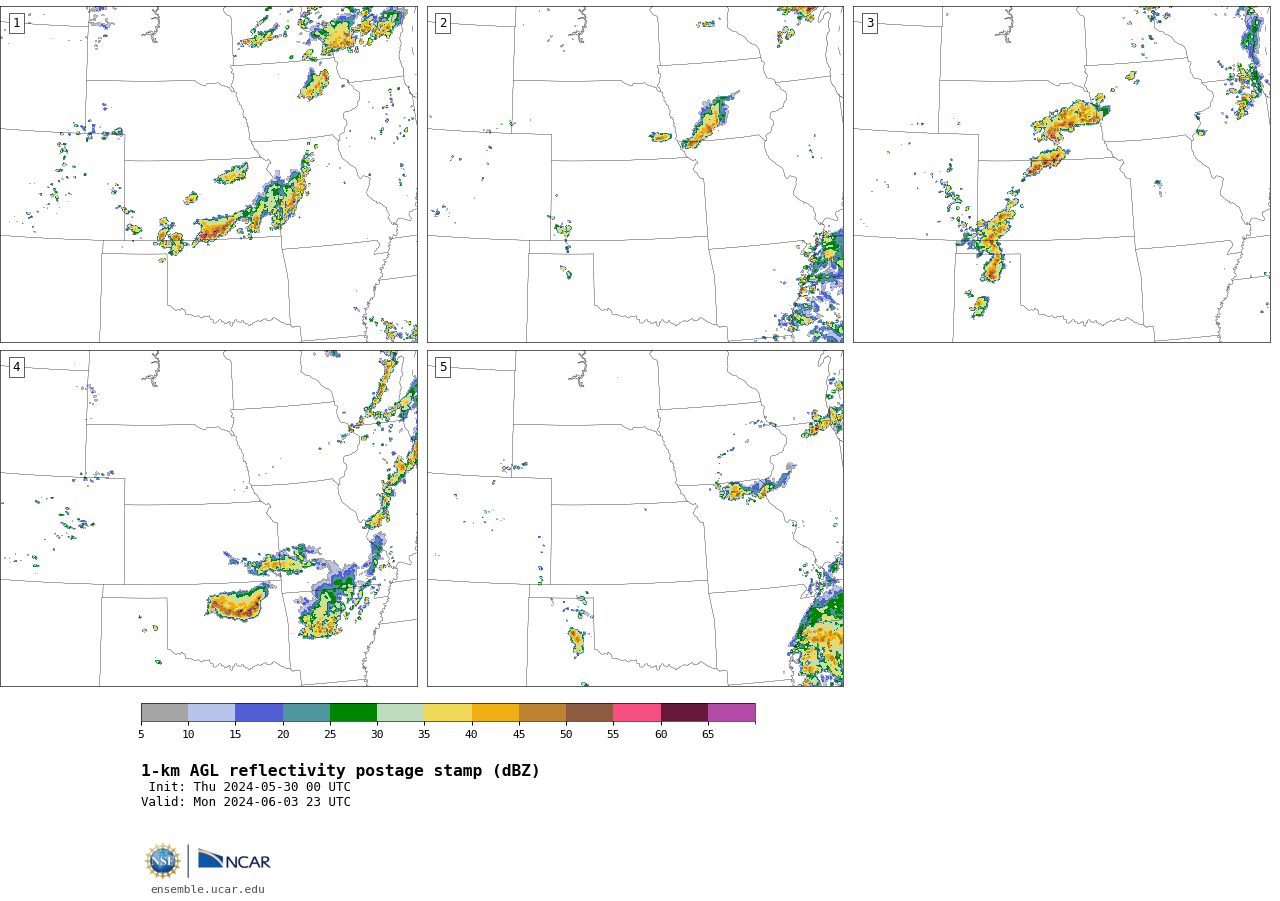Click the maroon 60-65 dBZ swatch
1280x901 pixels.
coord(684,713)
